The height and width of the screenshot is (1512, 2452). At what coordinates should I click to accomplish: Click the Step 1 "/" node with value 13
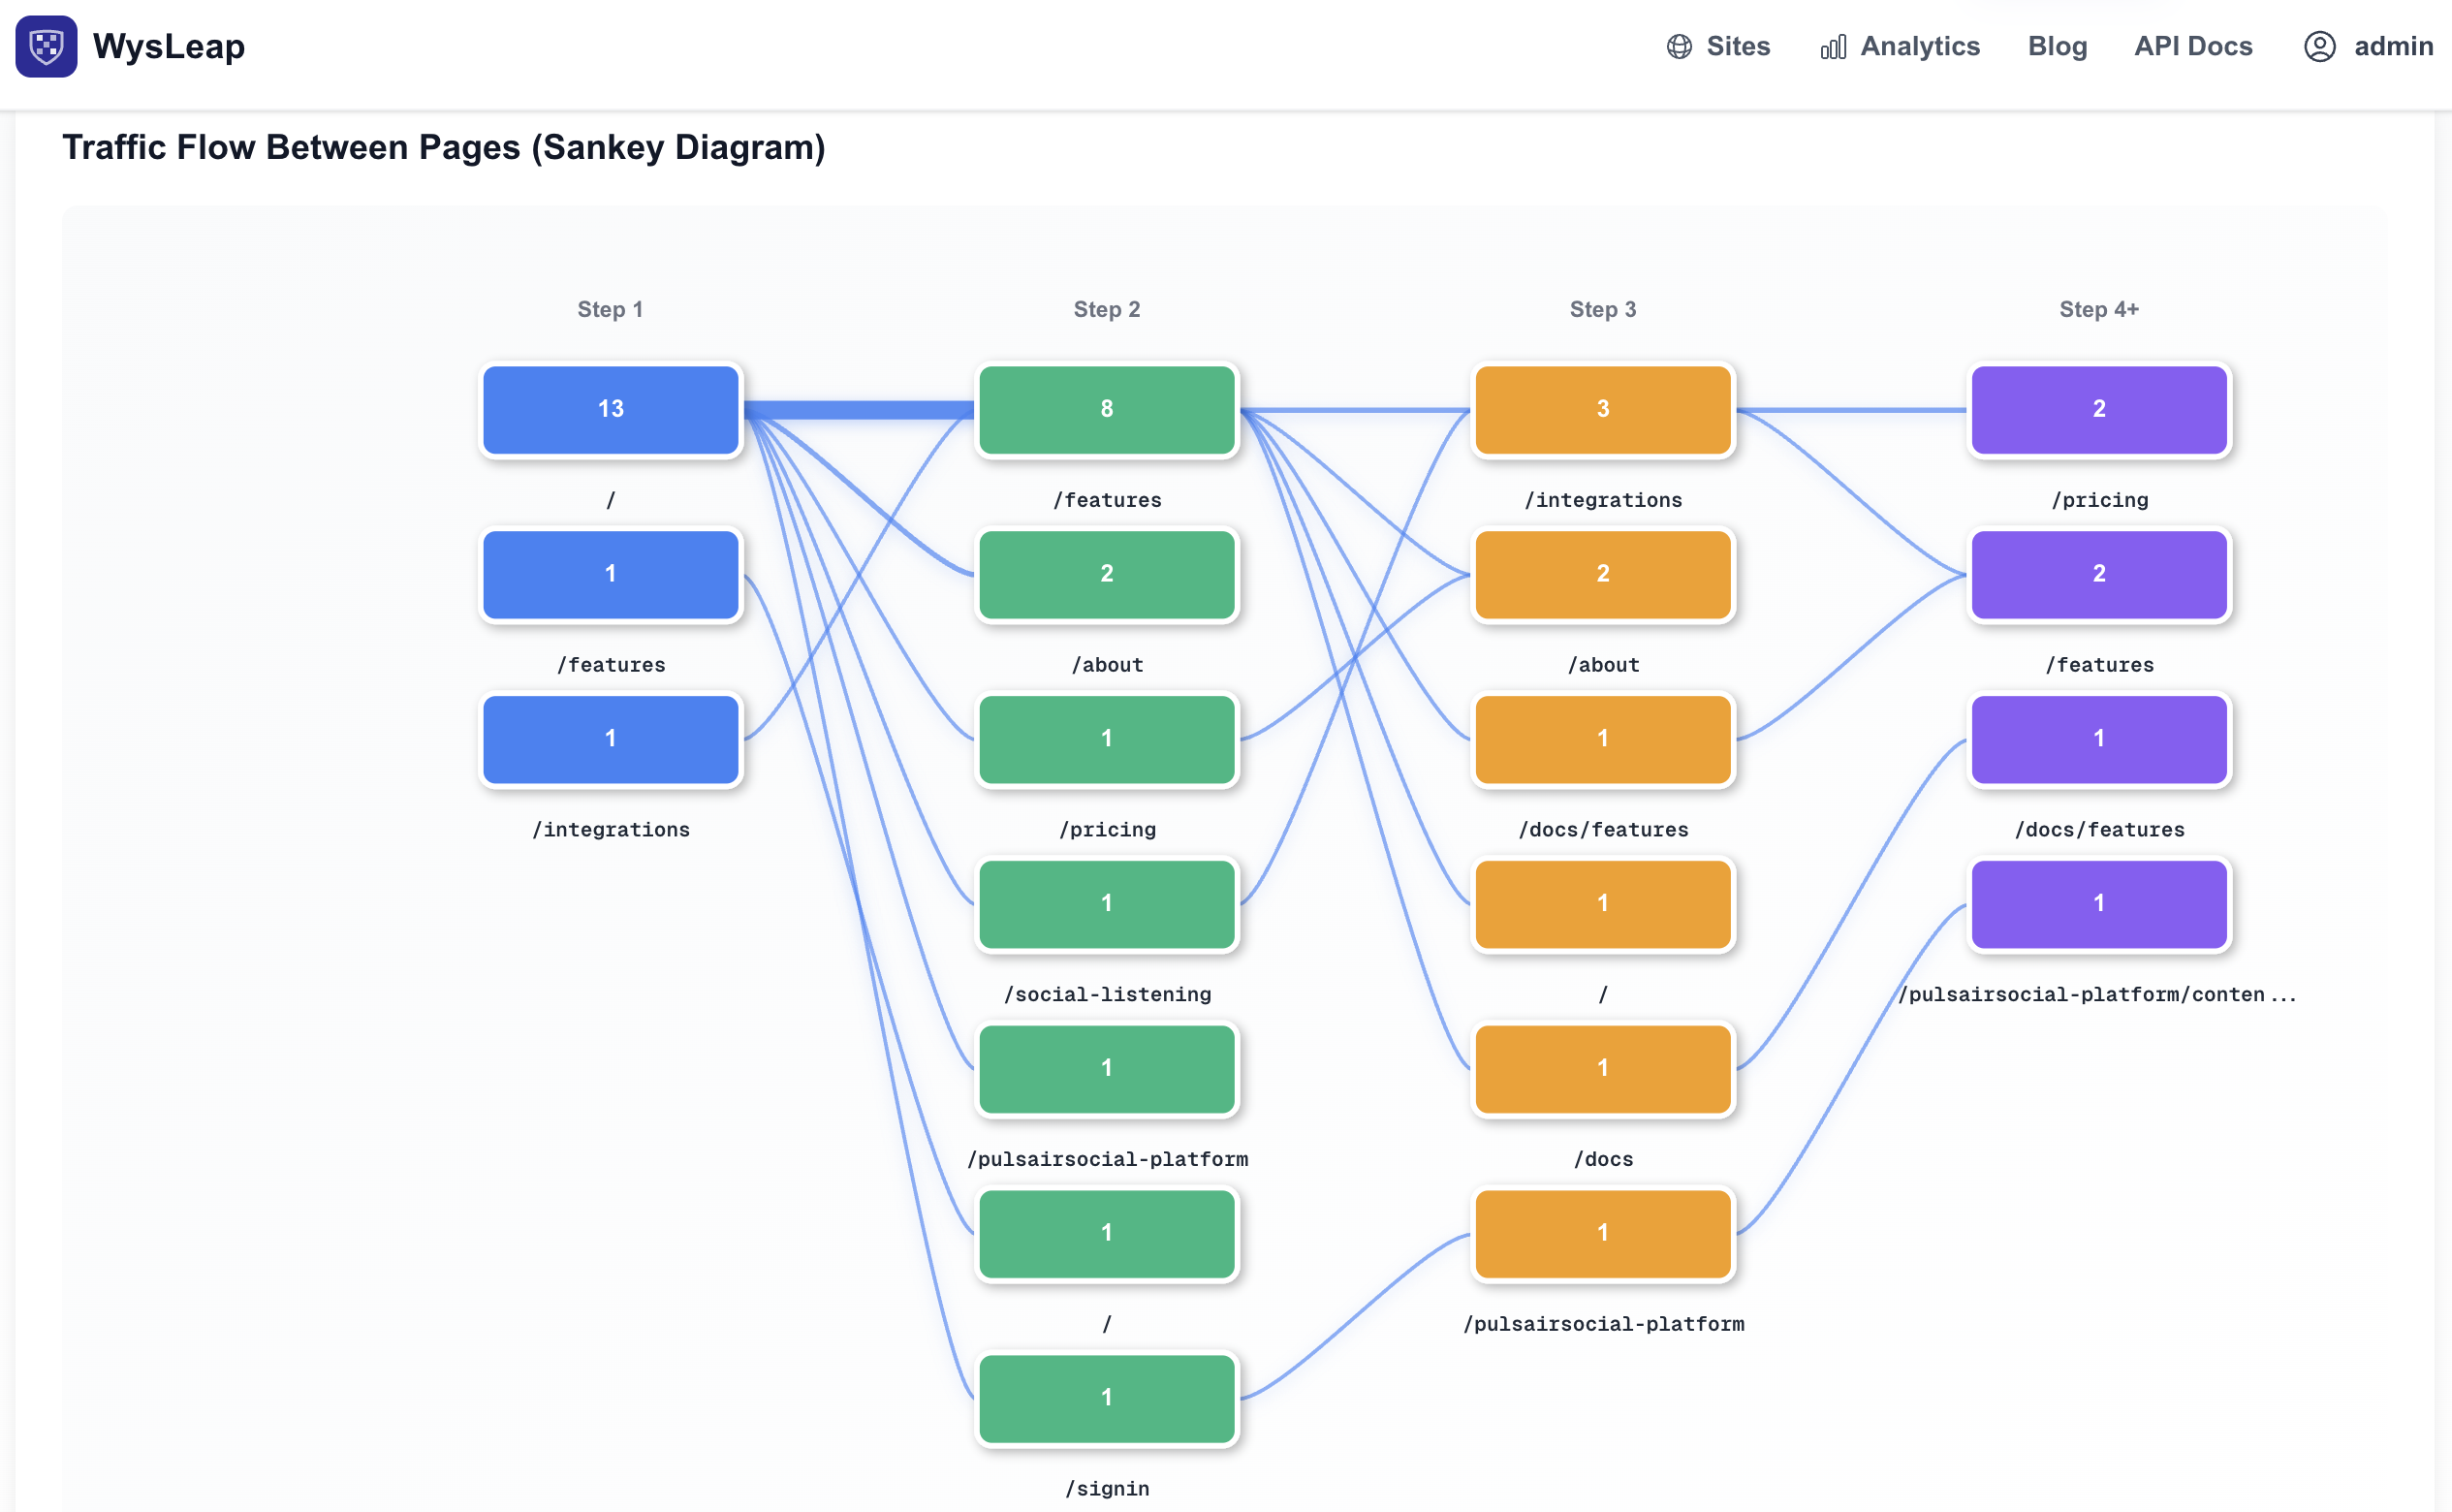click(x=610, y=409)
